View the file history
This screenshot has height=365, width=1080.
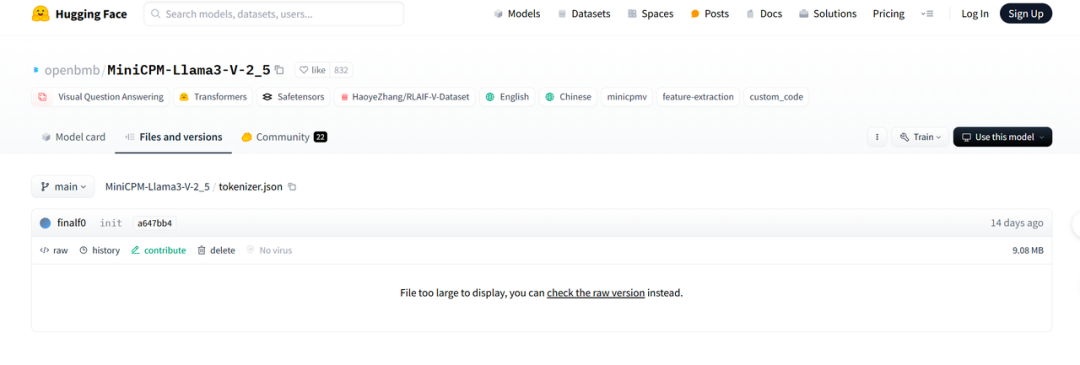click(x=99, y=251)
